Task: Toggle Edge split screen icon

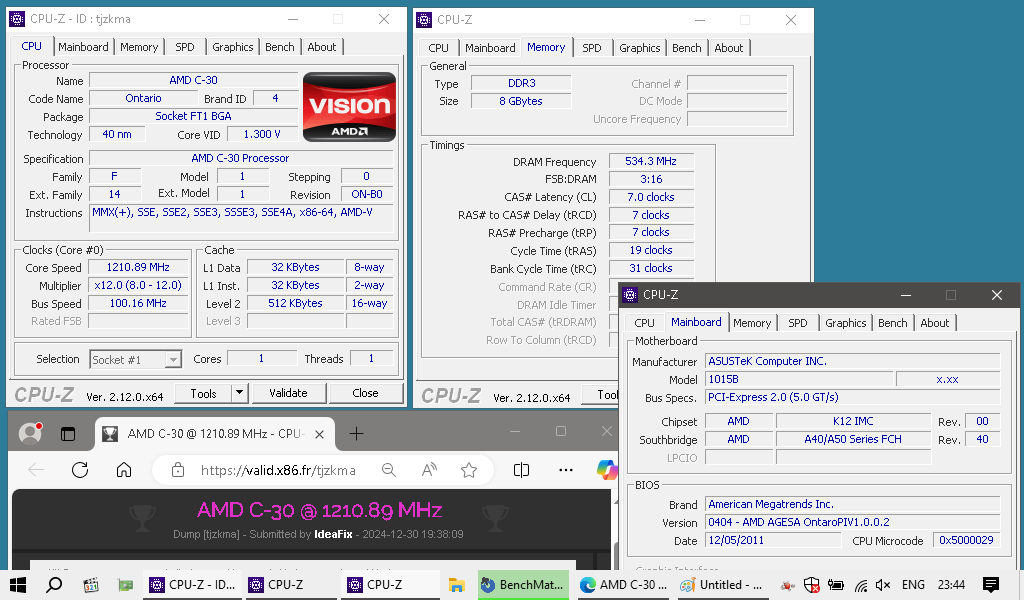Action: [521, 470]
